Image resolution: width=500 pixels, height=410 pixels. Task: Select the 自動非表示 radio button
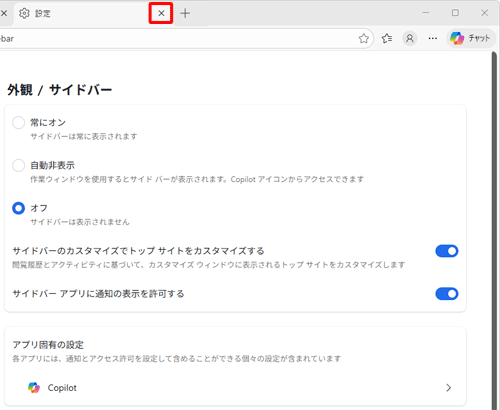[18, 165]
